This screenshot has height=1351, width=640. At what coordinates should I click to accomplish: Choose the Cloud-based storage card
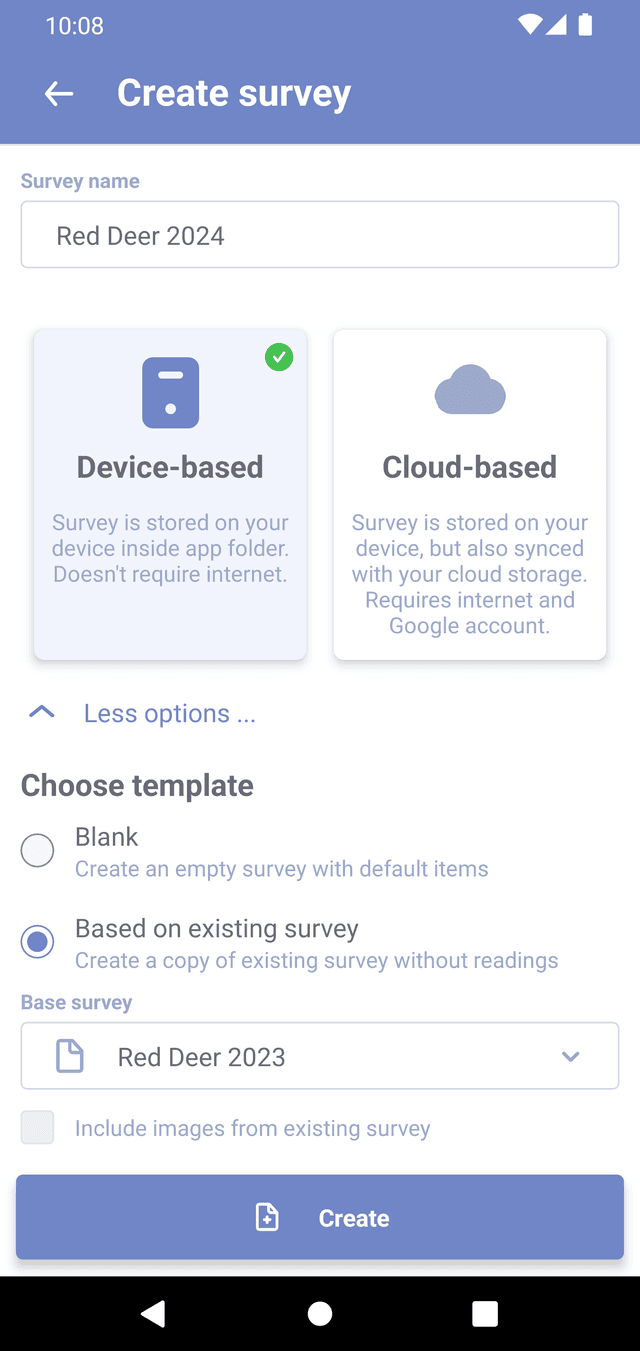pos(470,495)
